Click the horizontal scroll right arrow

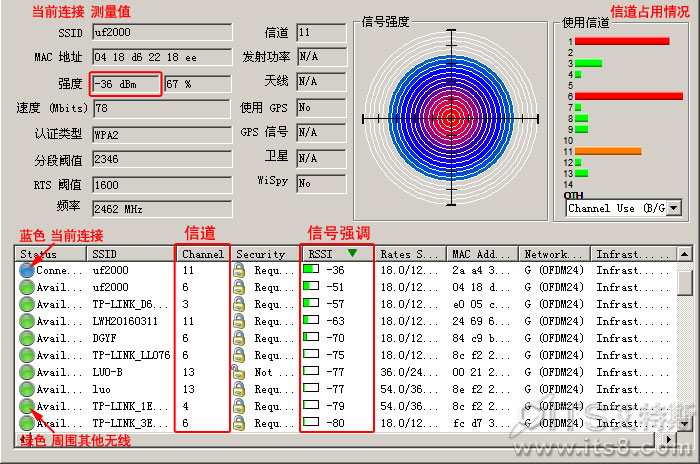tap(668, 439)
